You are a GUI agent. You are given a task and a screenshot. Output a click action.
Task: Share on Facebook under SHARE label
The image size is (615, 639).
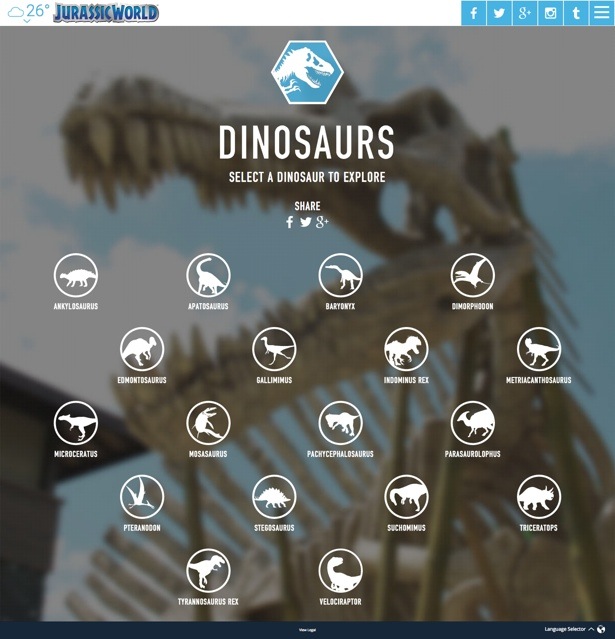[x=289, y=222]
